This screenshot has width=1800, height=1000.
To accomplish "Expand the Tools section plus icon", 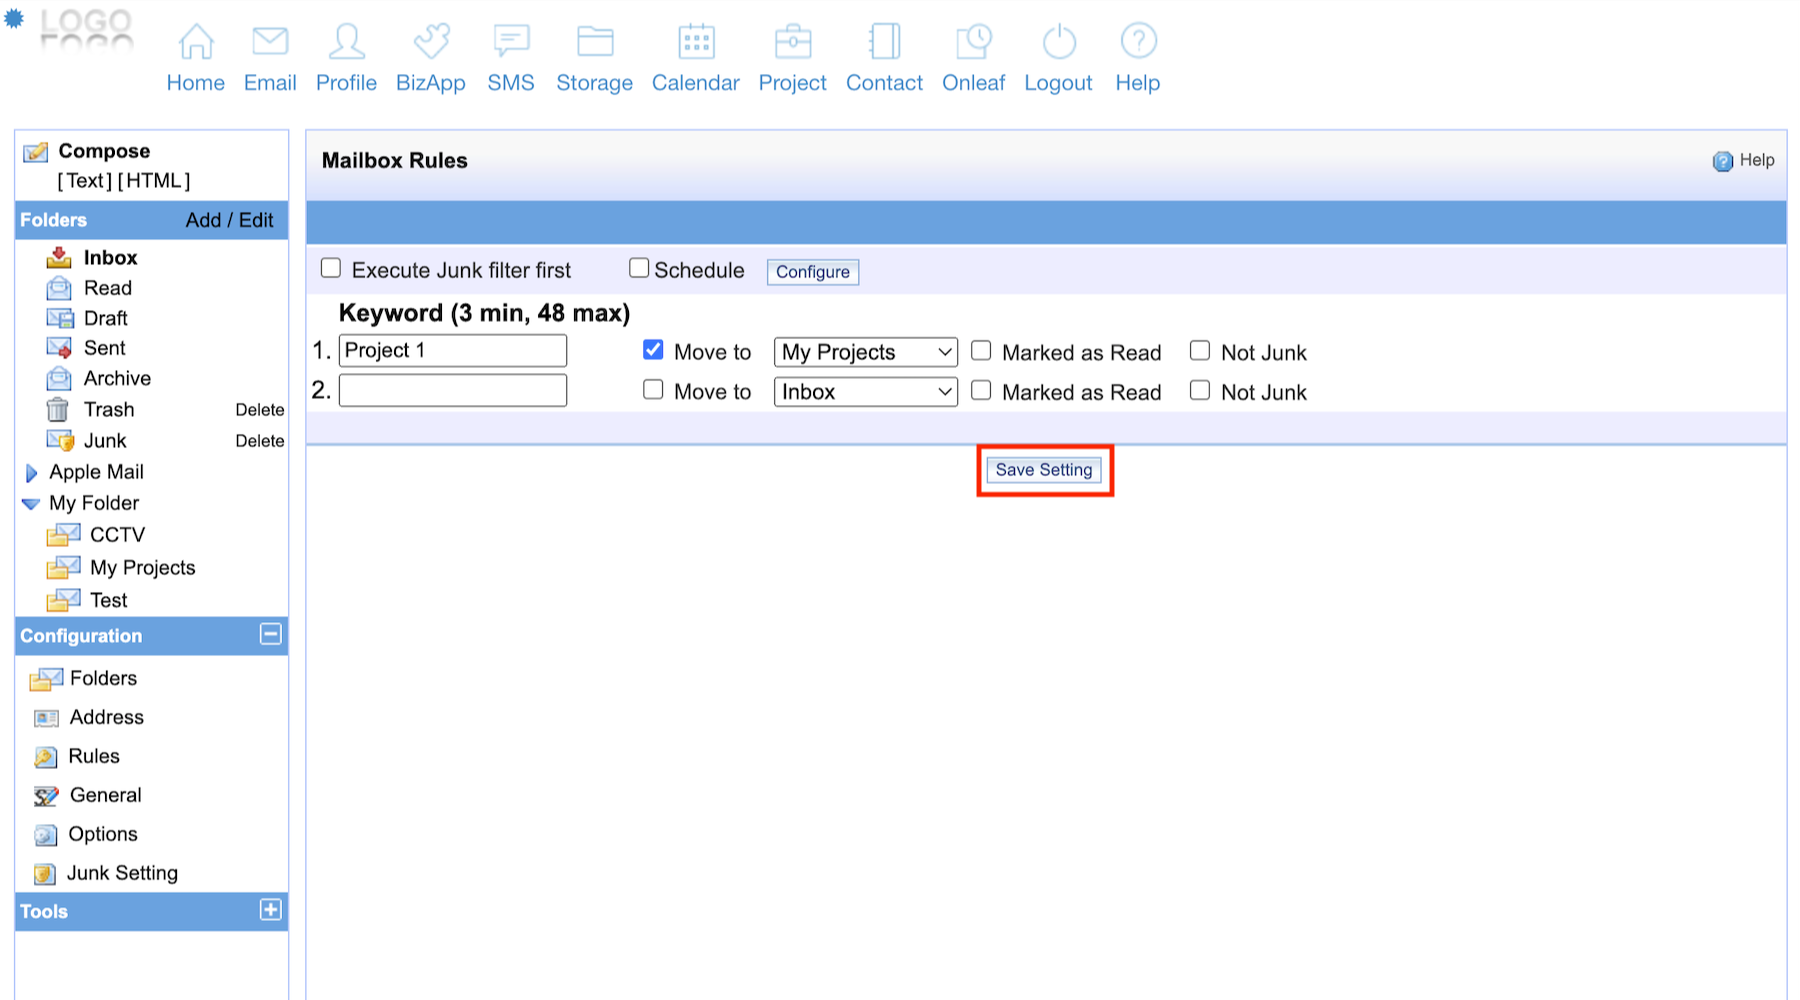I will [270, 910].
